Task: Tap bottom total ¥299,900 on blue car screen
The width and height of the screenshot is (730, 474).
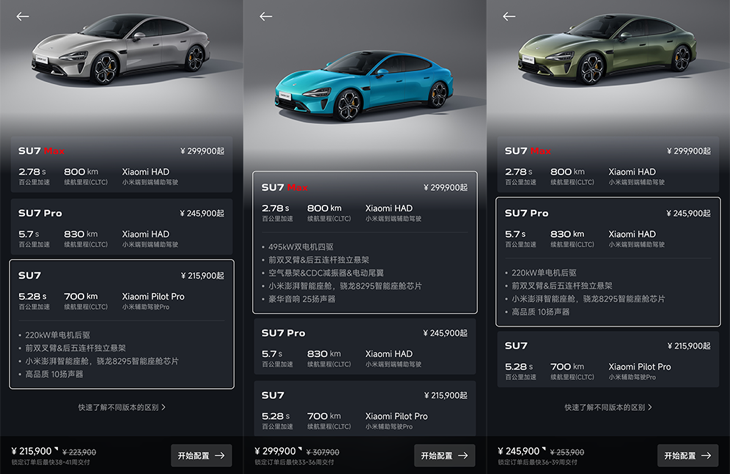Action: point(275,451)
